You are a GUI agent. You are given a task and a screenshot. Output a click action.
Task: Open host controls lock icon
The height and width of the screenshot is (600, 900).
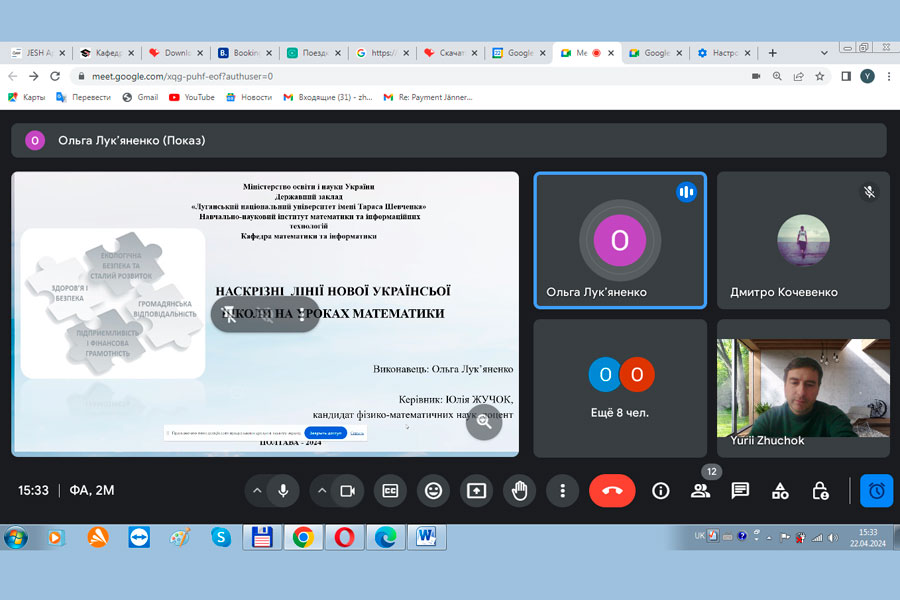[x=820, y=491]
